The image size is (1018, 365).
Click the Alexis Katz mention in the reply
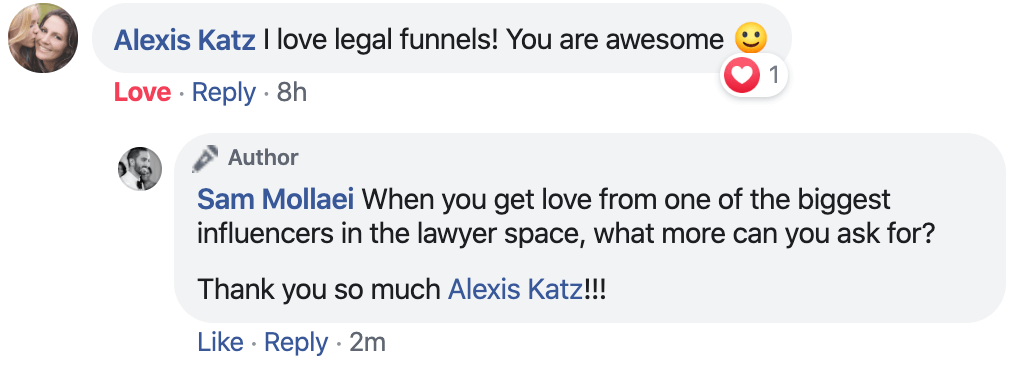click(515, 290)
